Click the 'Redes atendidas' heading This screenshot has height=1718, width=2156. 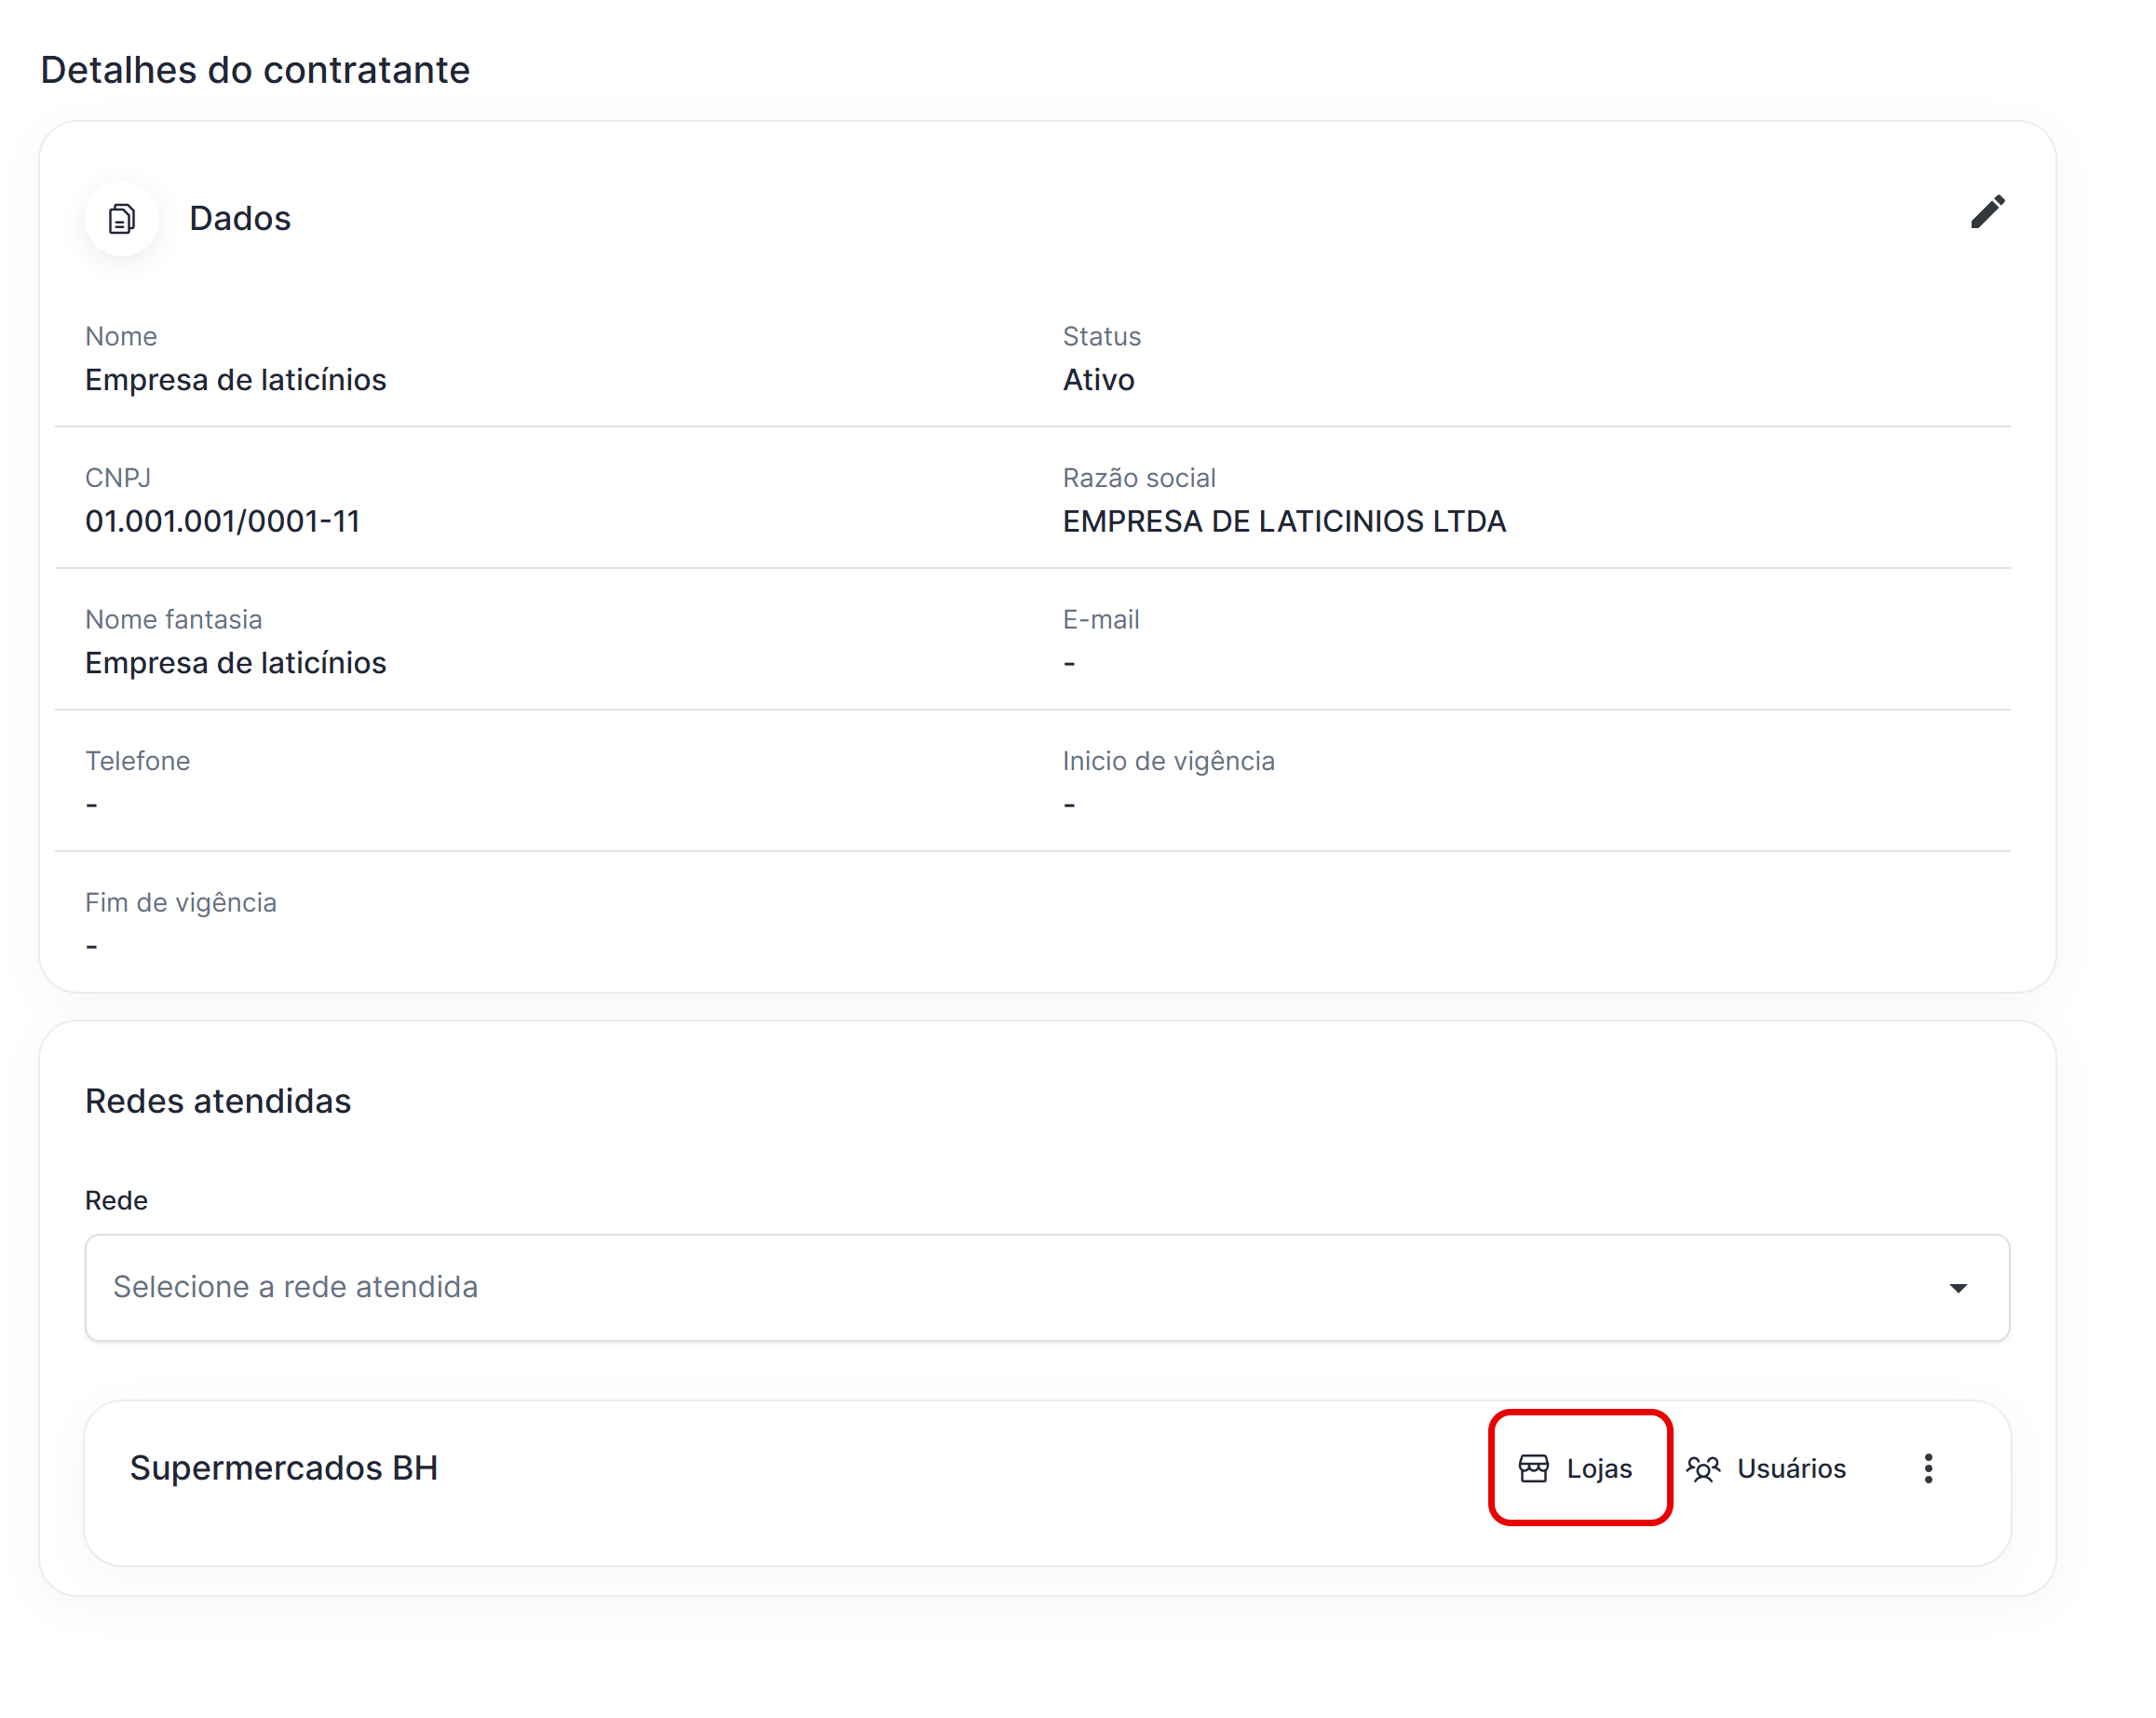coord(218,1101)
